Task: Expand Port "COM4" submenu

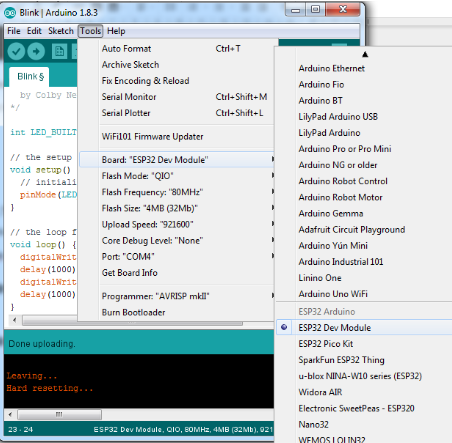Action: point(177,256)
